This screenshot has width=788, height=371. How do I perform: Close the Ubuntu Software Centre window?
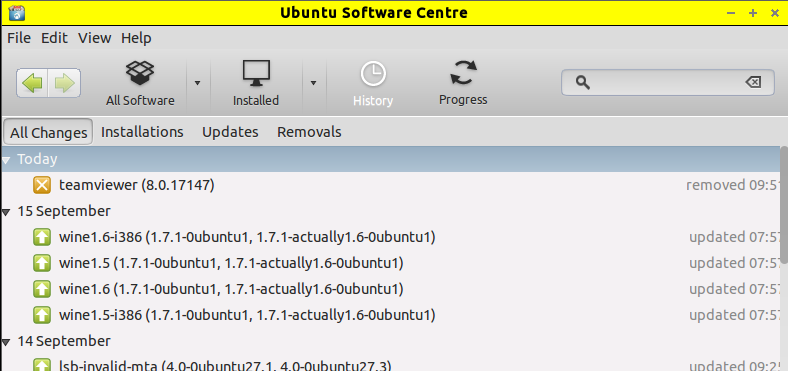775,13
